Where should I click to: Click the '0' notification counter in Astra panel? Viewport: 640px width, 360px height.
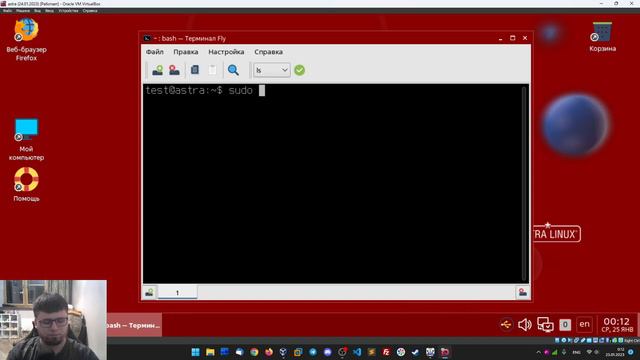click(x=565, y=325)
